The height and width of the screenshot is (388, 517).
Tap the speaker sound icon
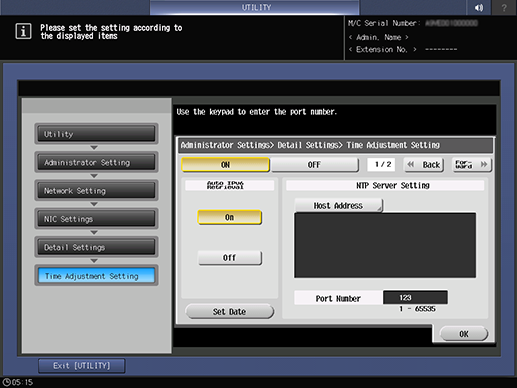click(479, 7)
